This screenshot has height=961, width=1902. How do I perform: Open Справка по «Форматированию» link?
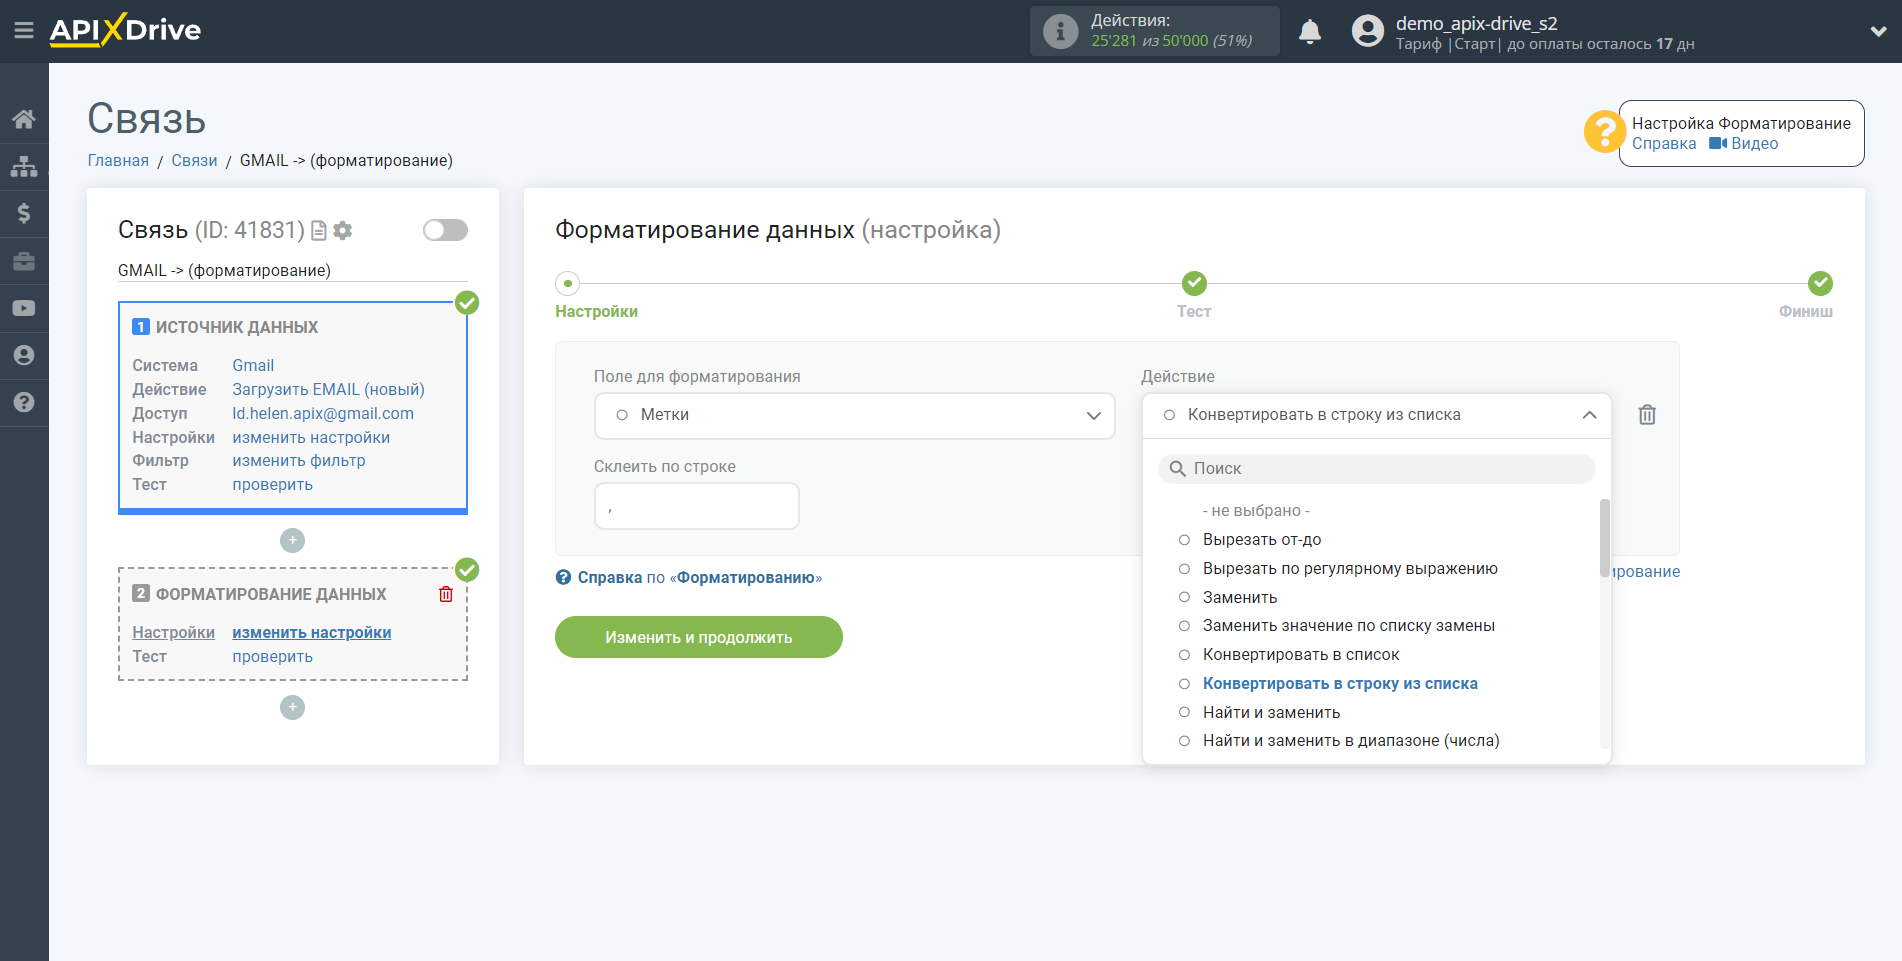click(x=699, y=578)
